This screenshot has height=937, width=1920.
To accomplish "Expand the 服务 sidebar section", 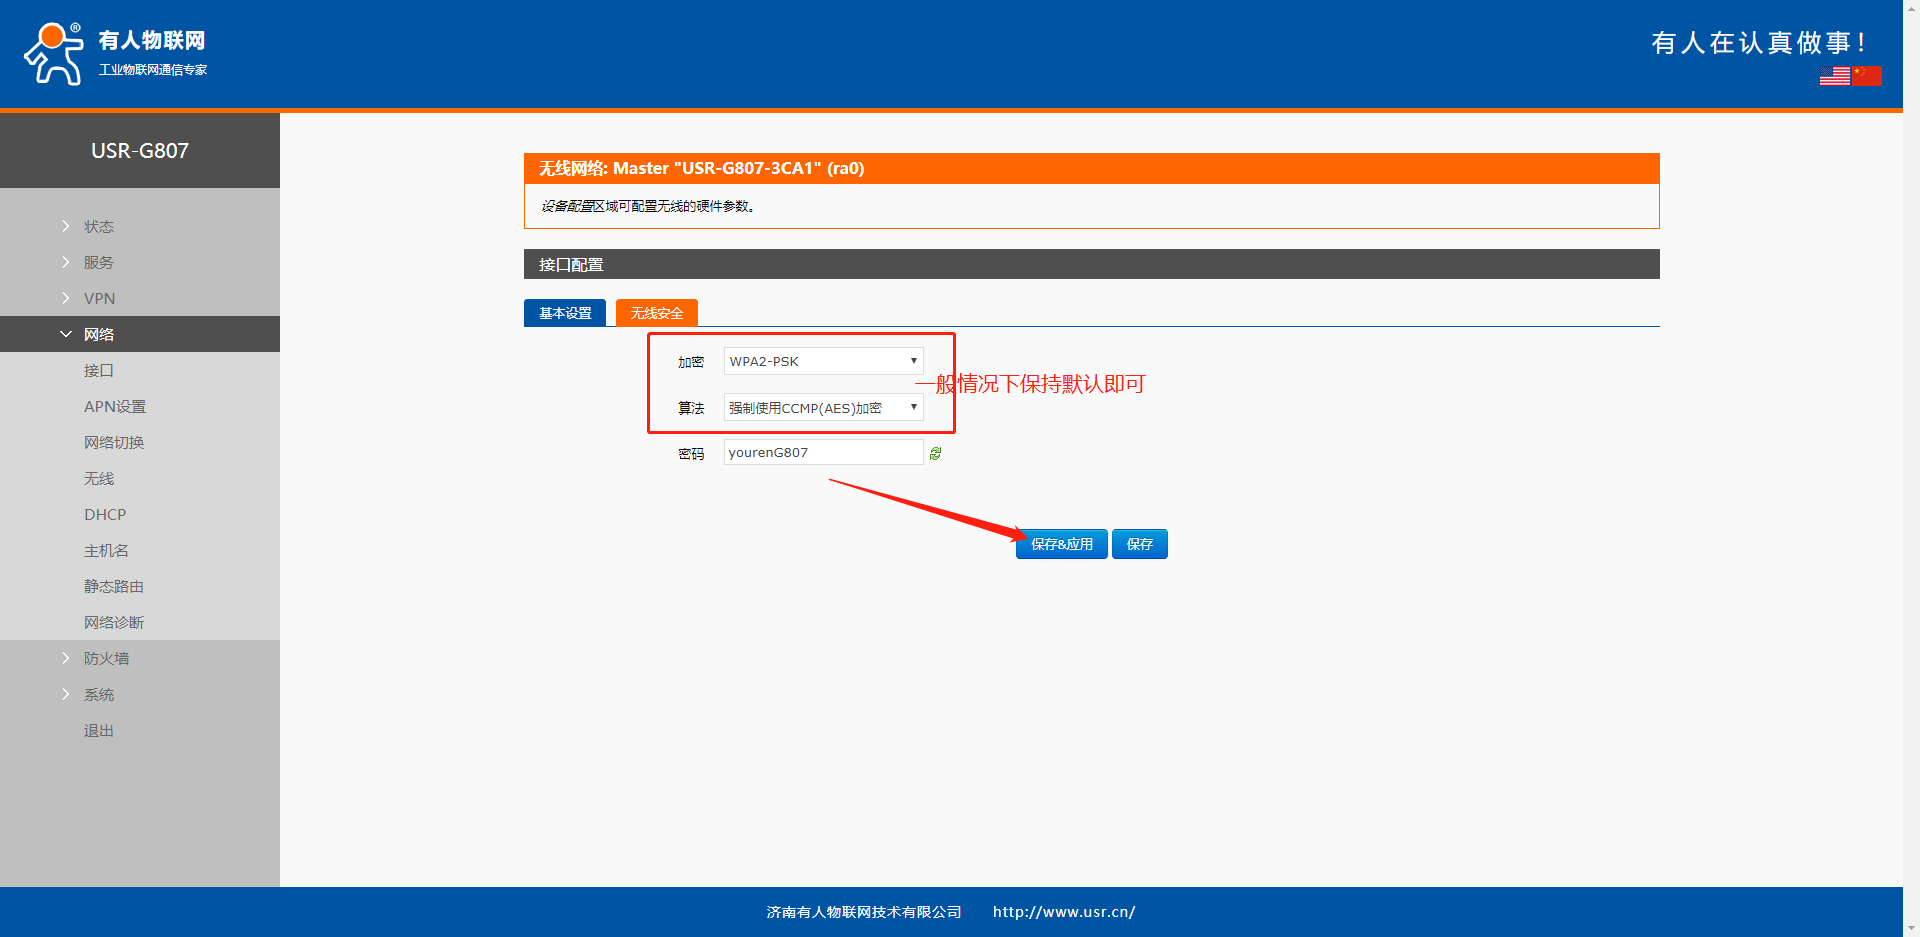I will pyautogui.click(x=98, y=262).
